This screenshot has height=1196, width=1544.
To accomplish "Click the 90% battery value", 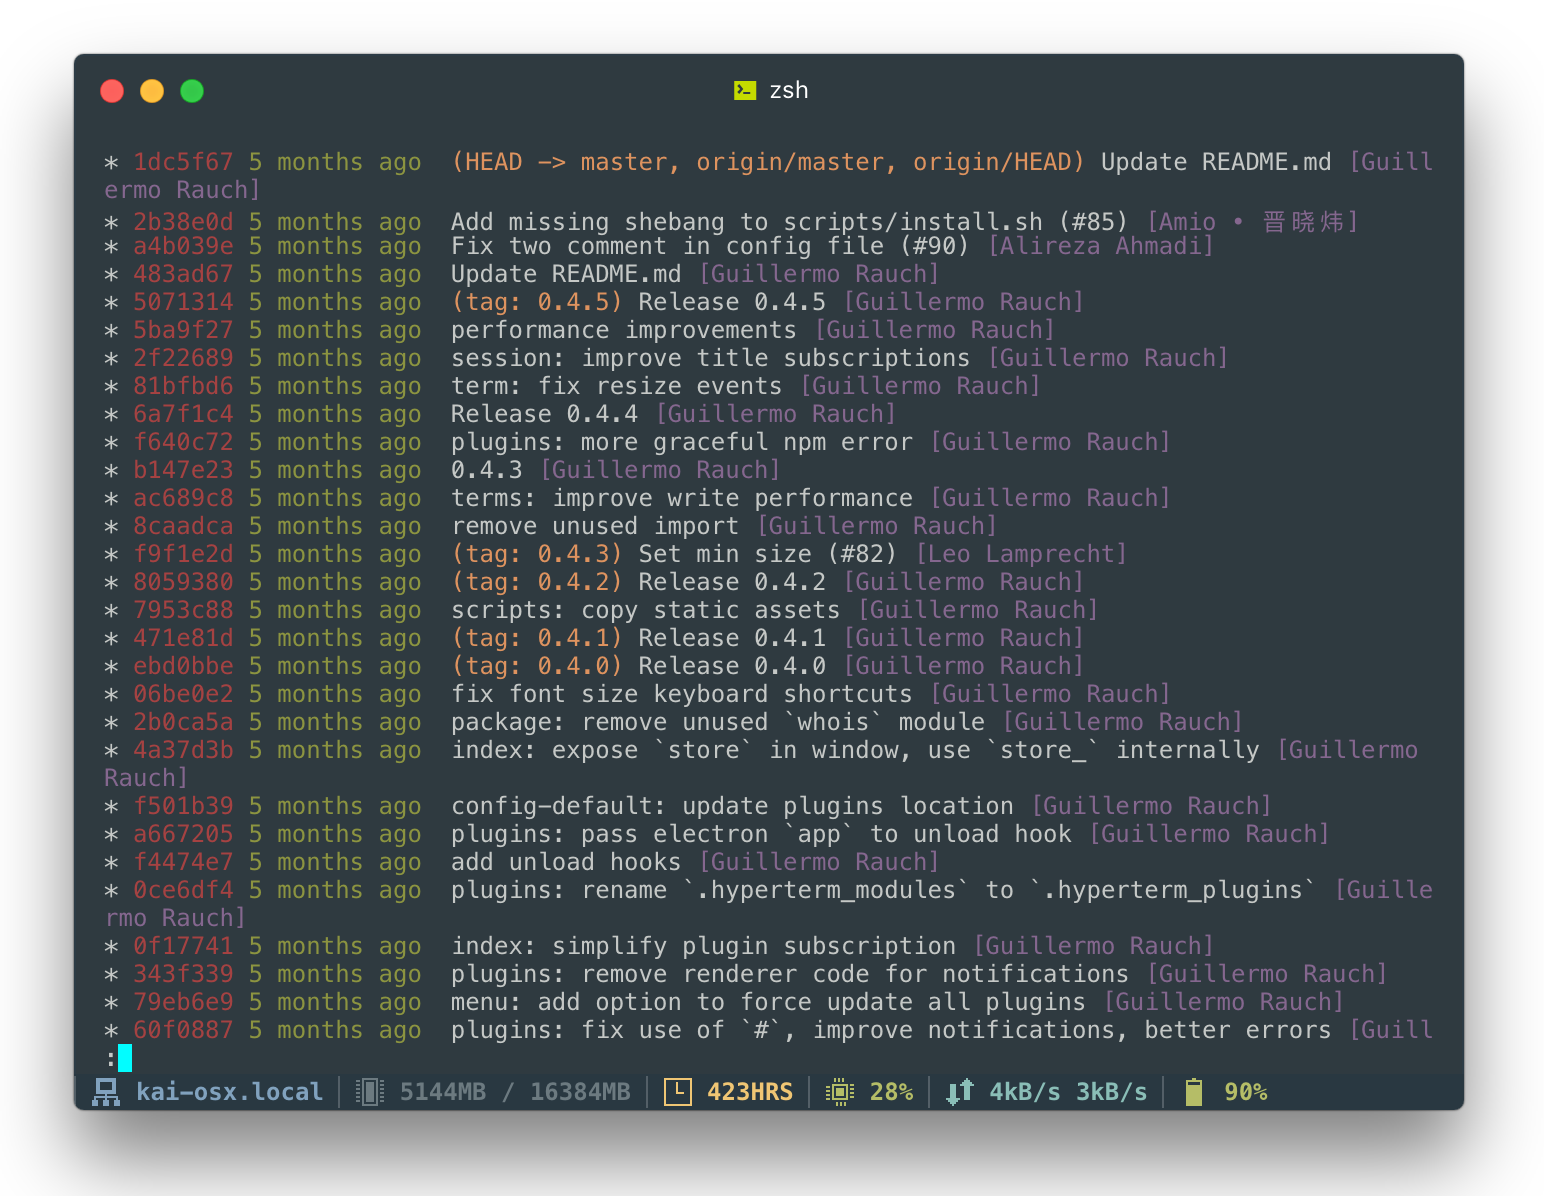I will [1246, 1092].
